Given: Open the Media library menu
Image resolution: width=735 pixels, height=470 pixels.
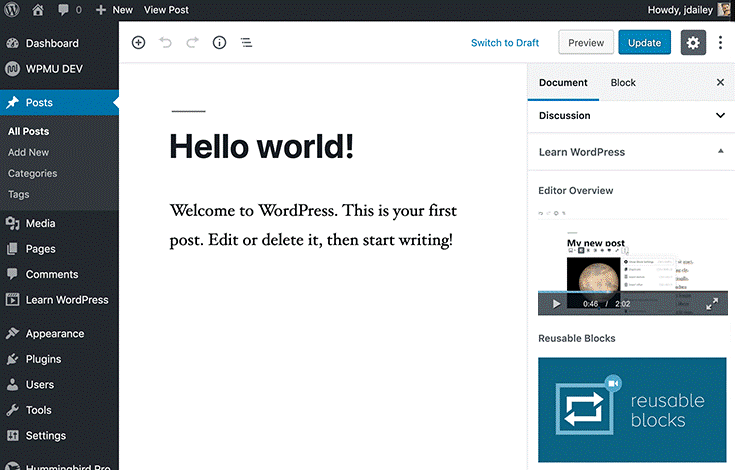Looking at the screenshot, I should [x=59, y=224].
